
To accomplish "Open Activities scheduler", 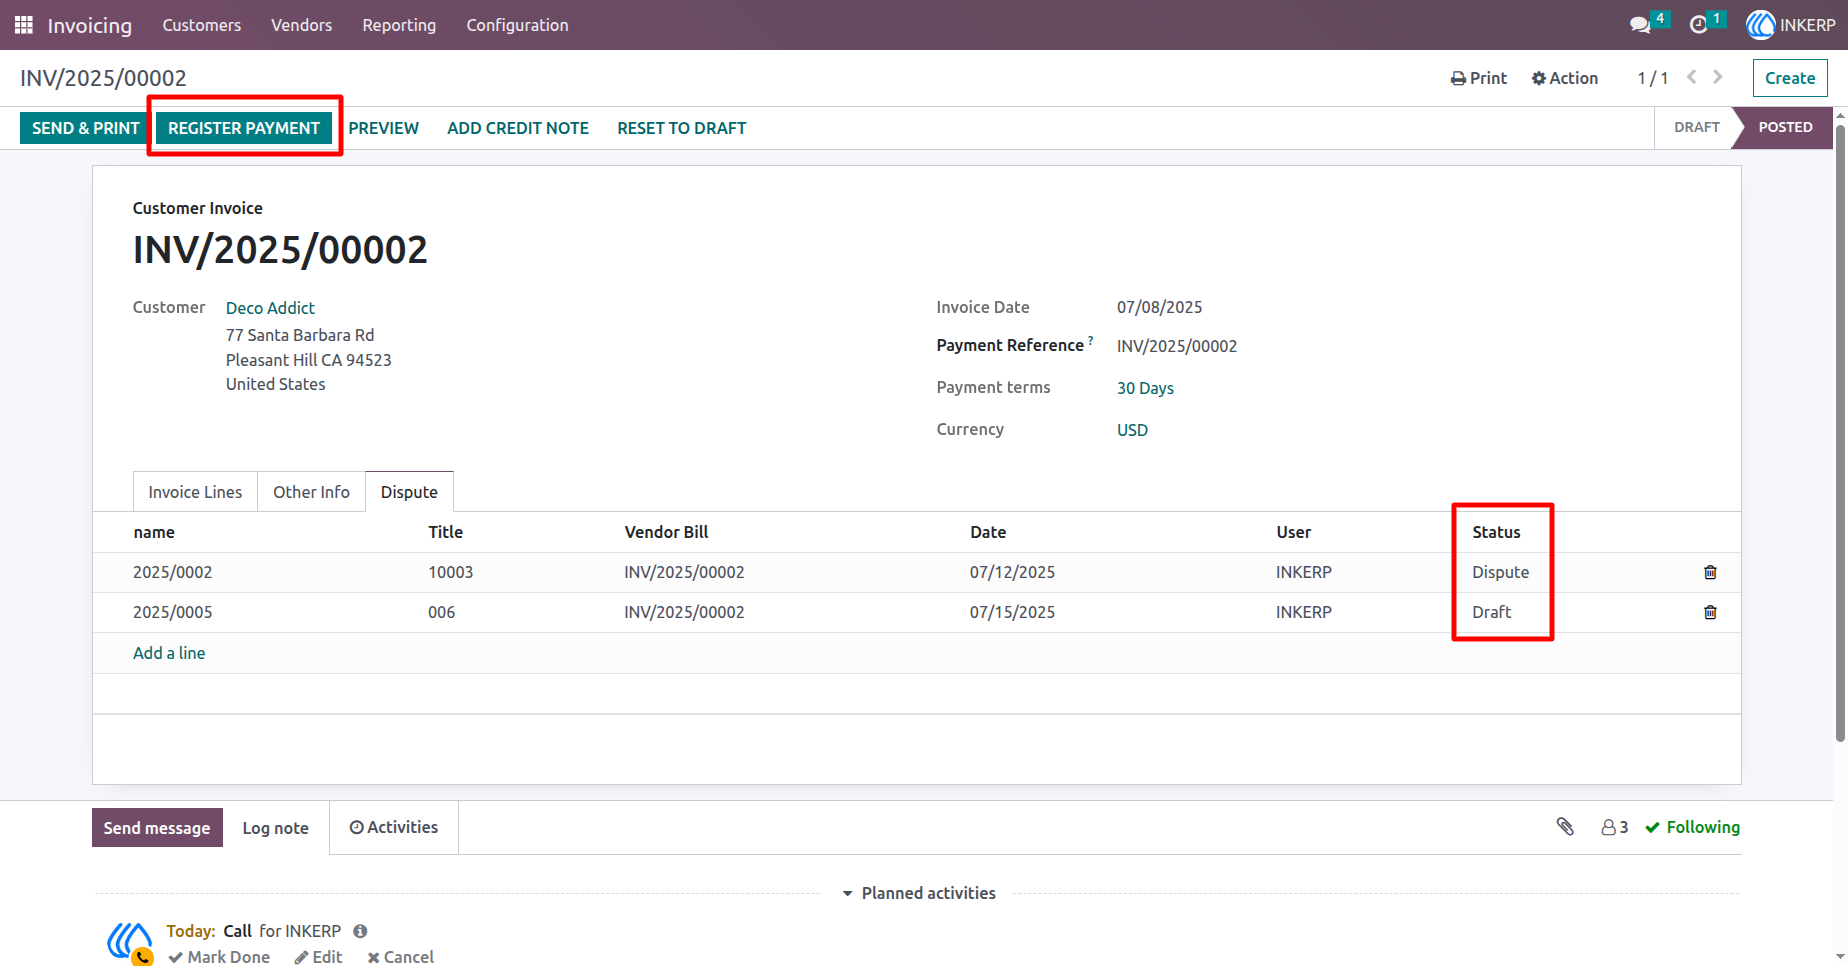I will click(394, 827).
